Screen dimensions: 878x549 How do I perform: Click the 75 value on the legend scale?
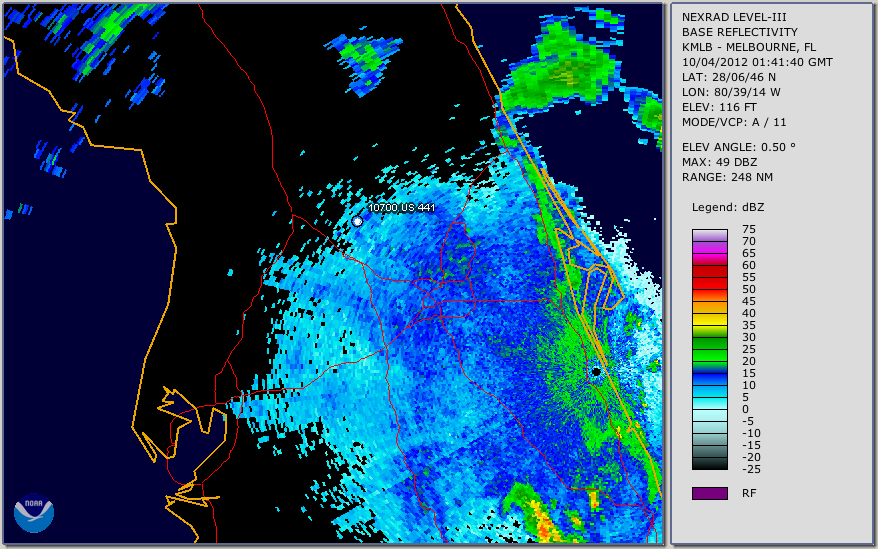click(x=749, y=229)
